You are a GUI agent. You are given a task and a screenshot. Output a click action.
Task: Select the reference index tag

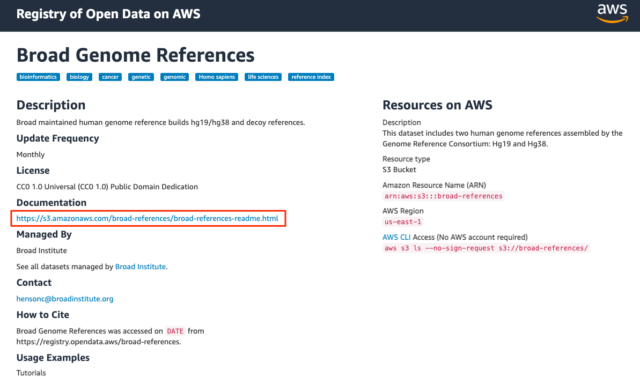click(x=311, y=77)
